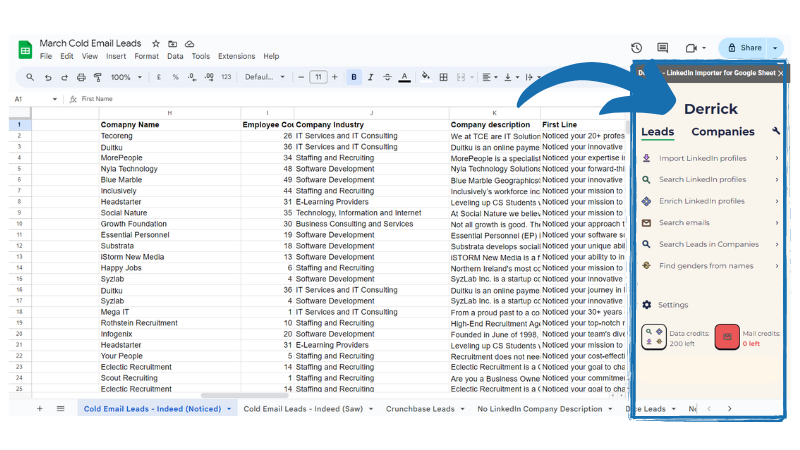
Task: Open horizontal align dropdown
Action: (490, 78)
